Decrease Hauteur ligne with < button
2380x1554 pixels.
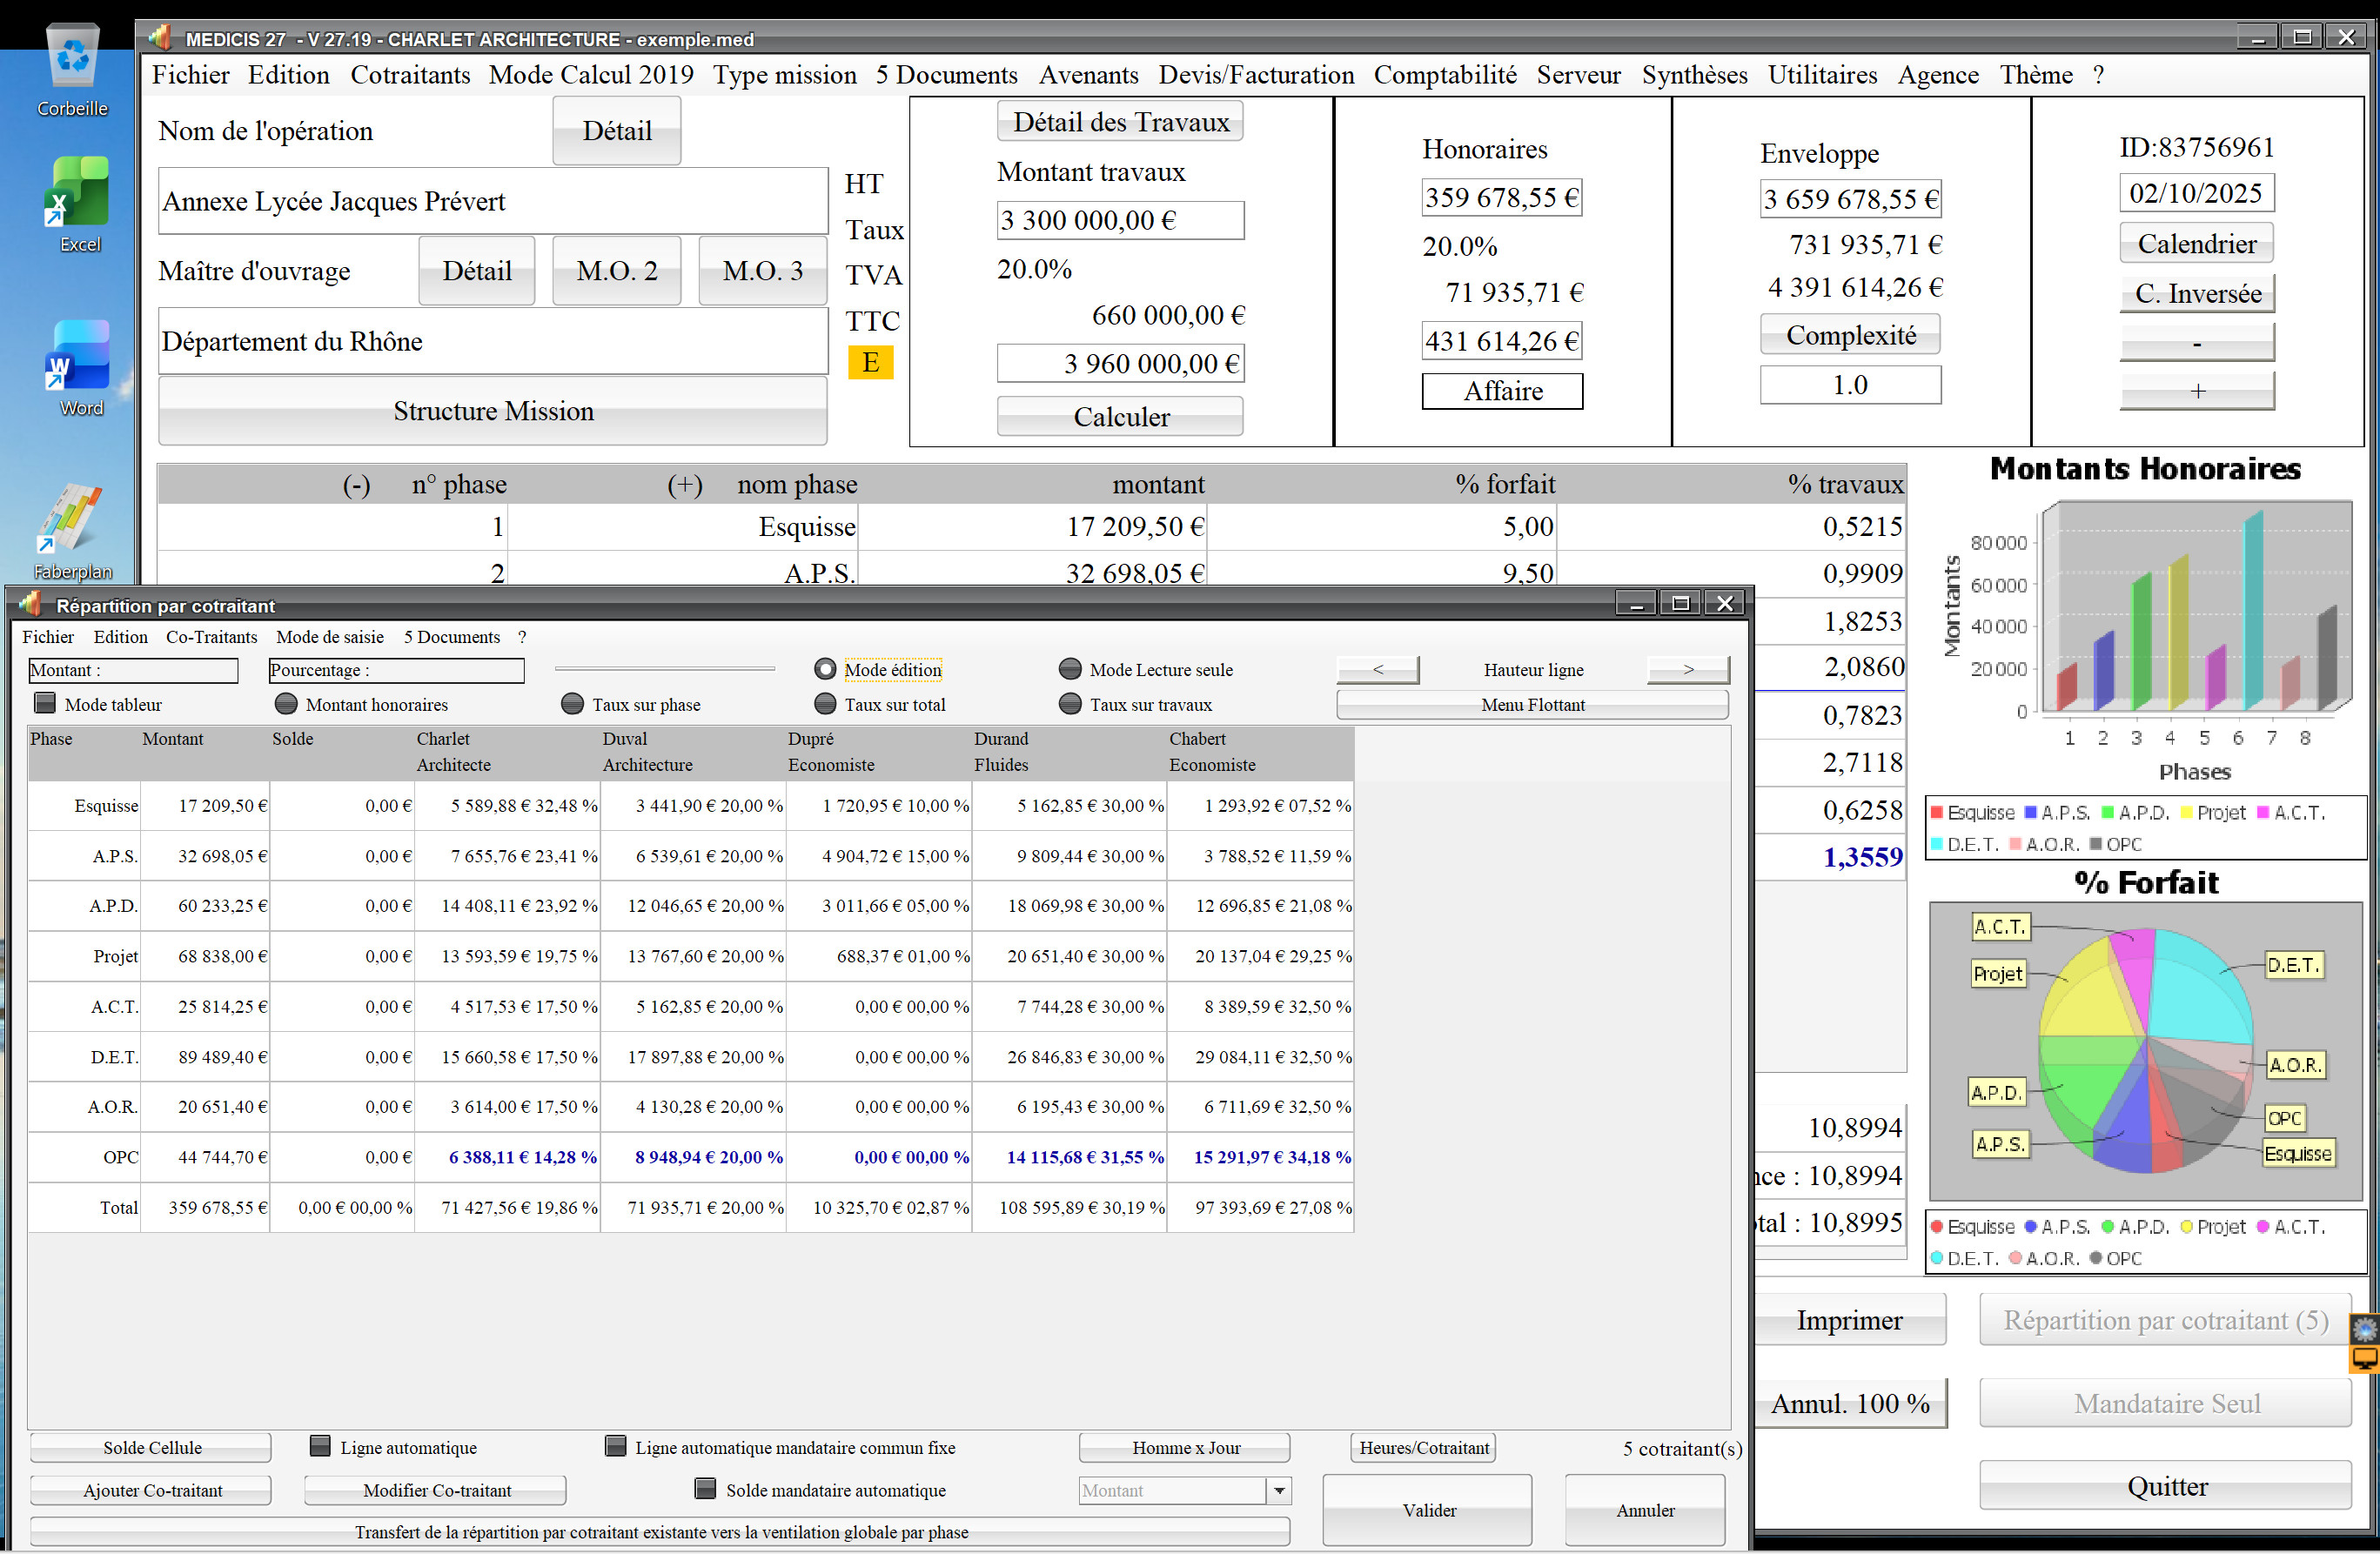point(1378,669)
